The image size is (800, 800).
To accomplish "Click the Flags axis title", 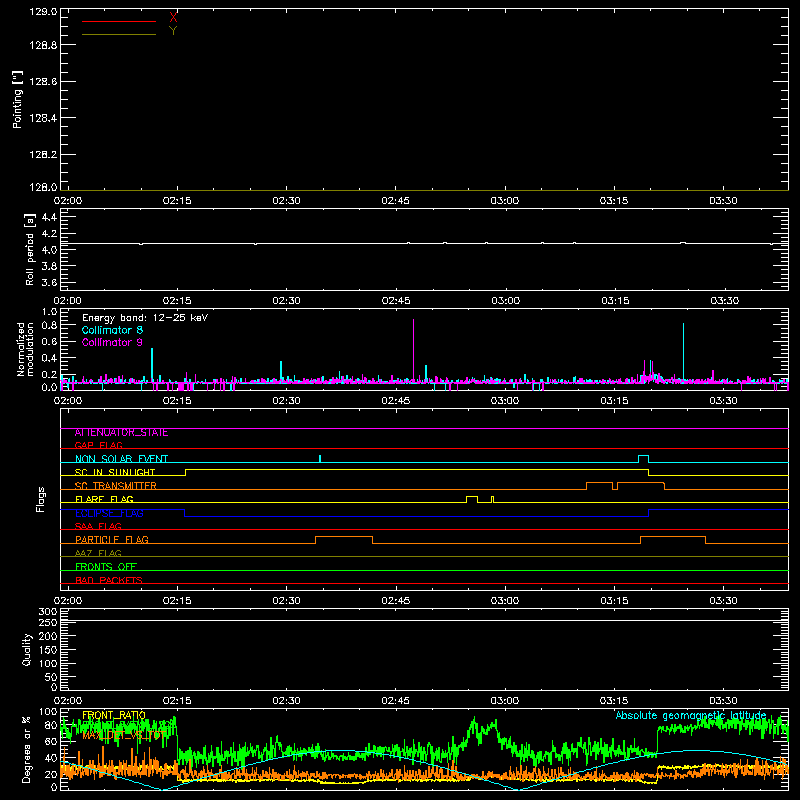I will click(x=41, y=500).
